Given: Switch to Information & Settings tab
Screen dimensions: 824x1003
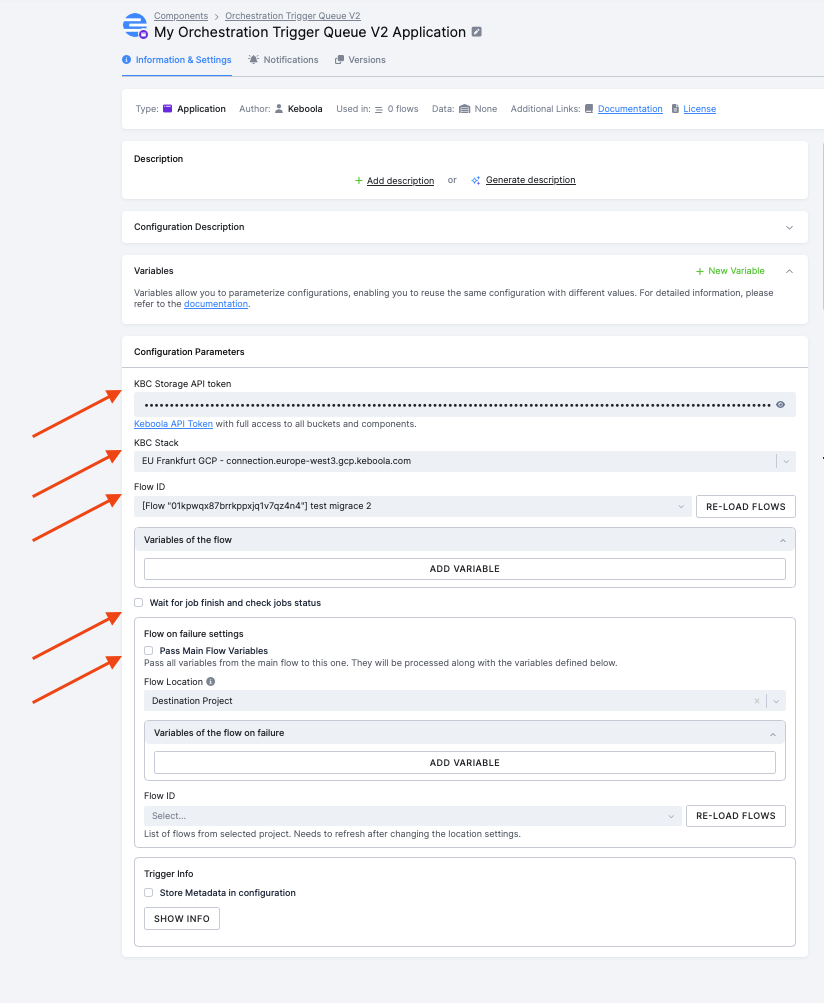Looking at the screenshot, I should pos(177,59).
